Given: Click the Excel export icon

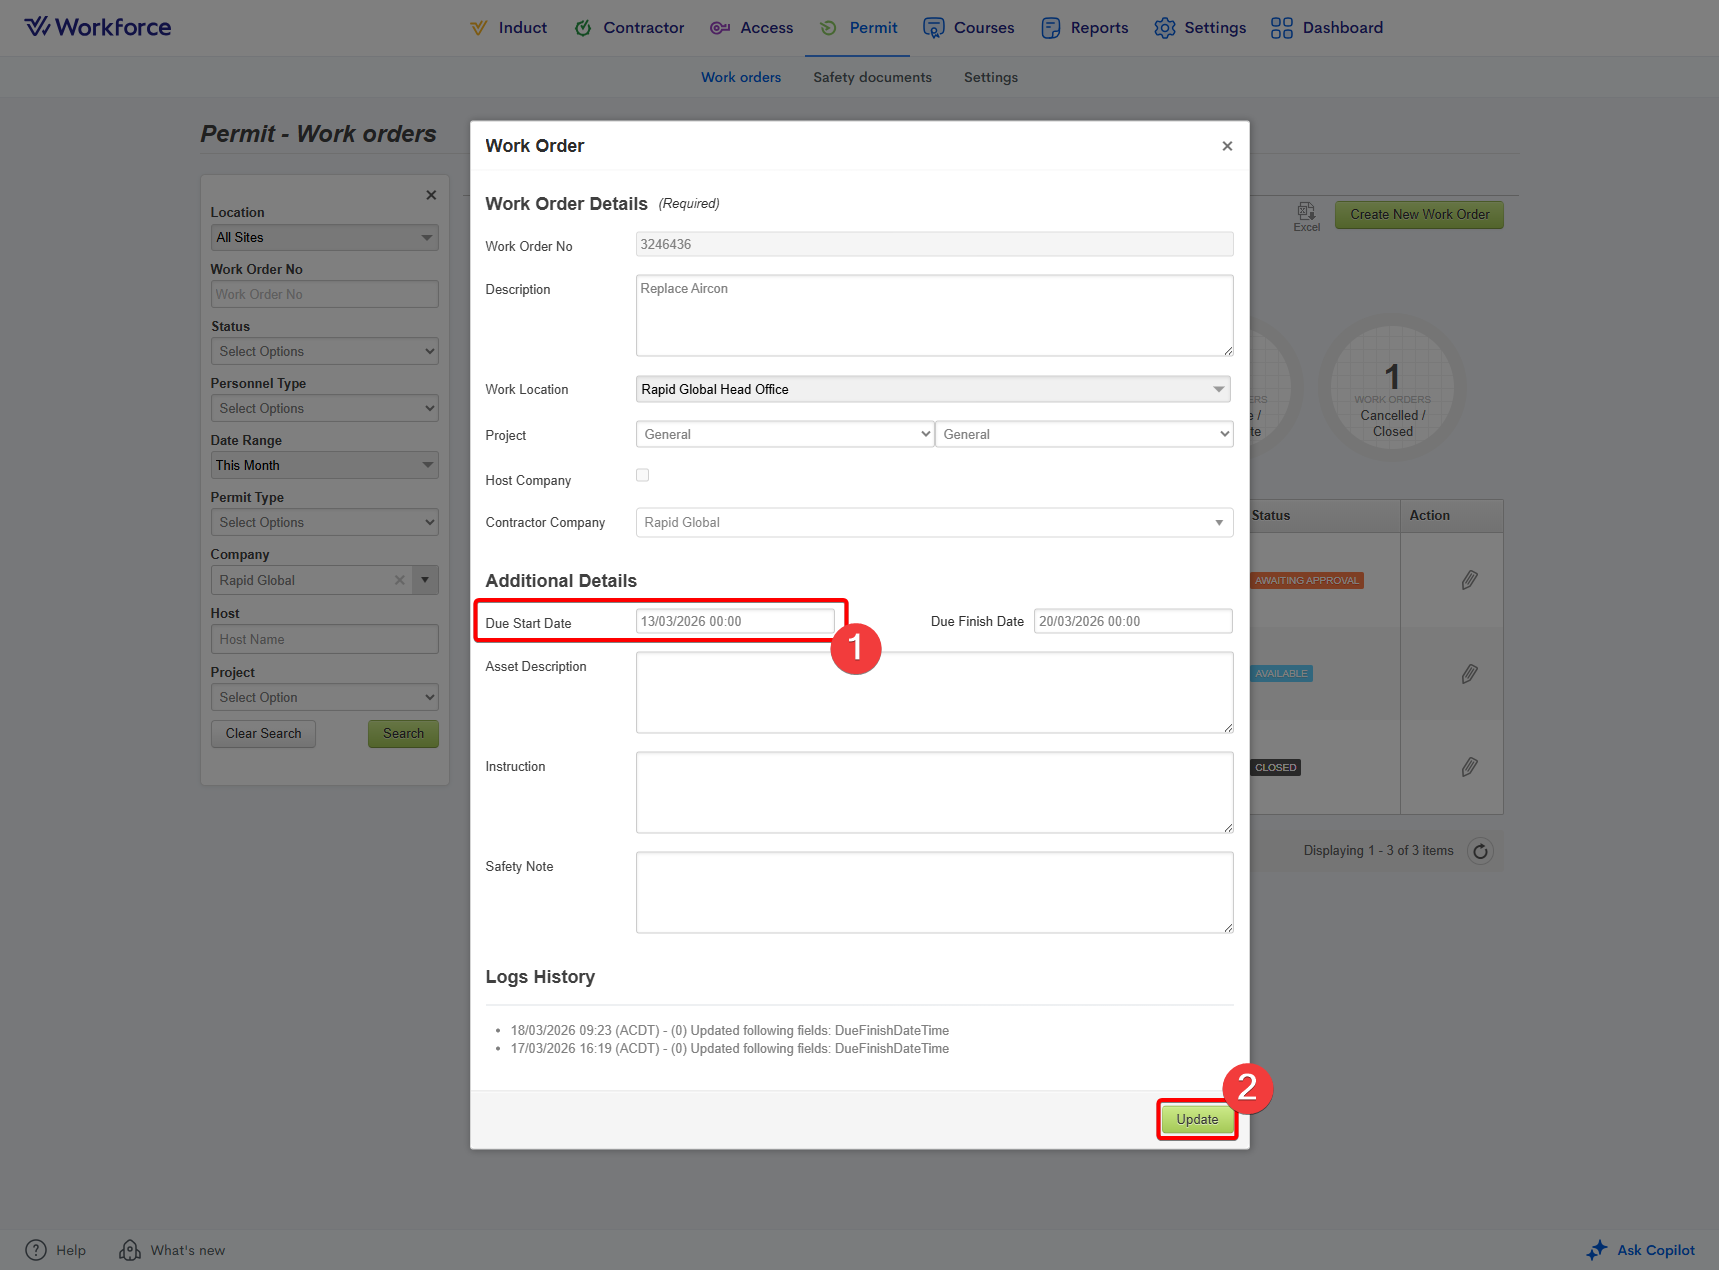Looking at the screenshot, I should pyautogui.click(x=1306, y=213).
